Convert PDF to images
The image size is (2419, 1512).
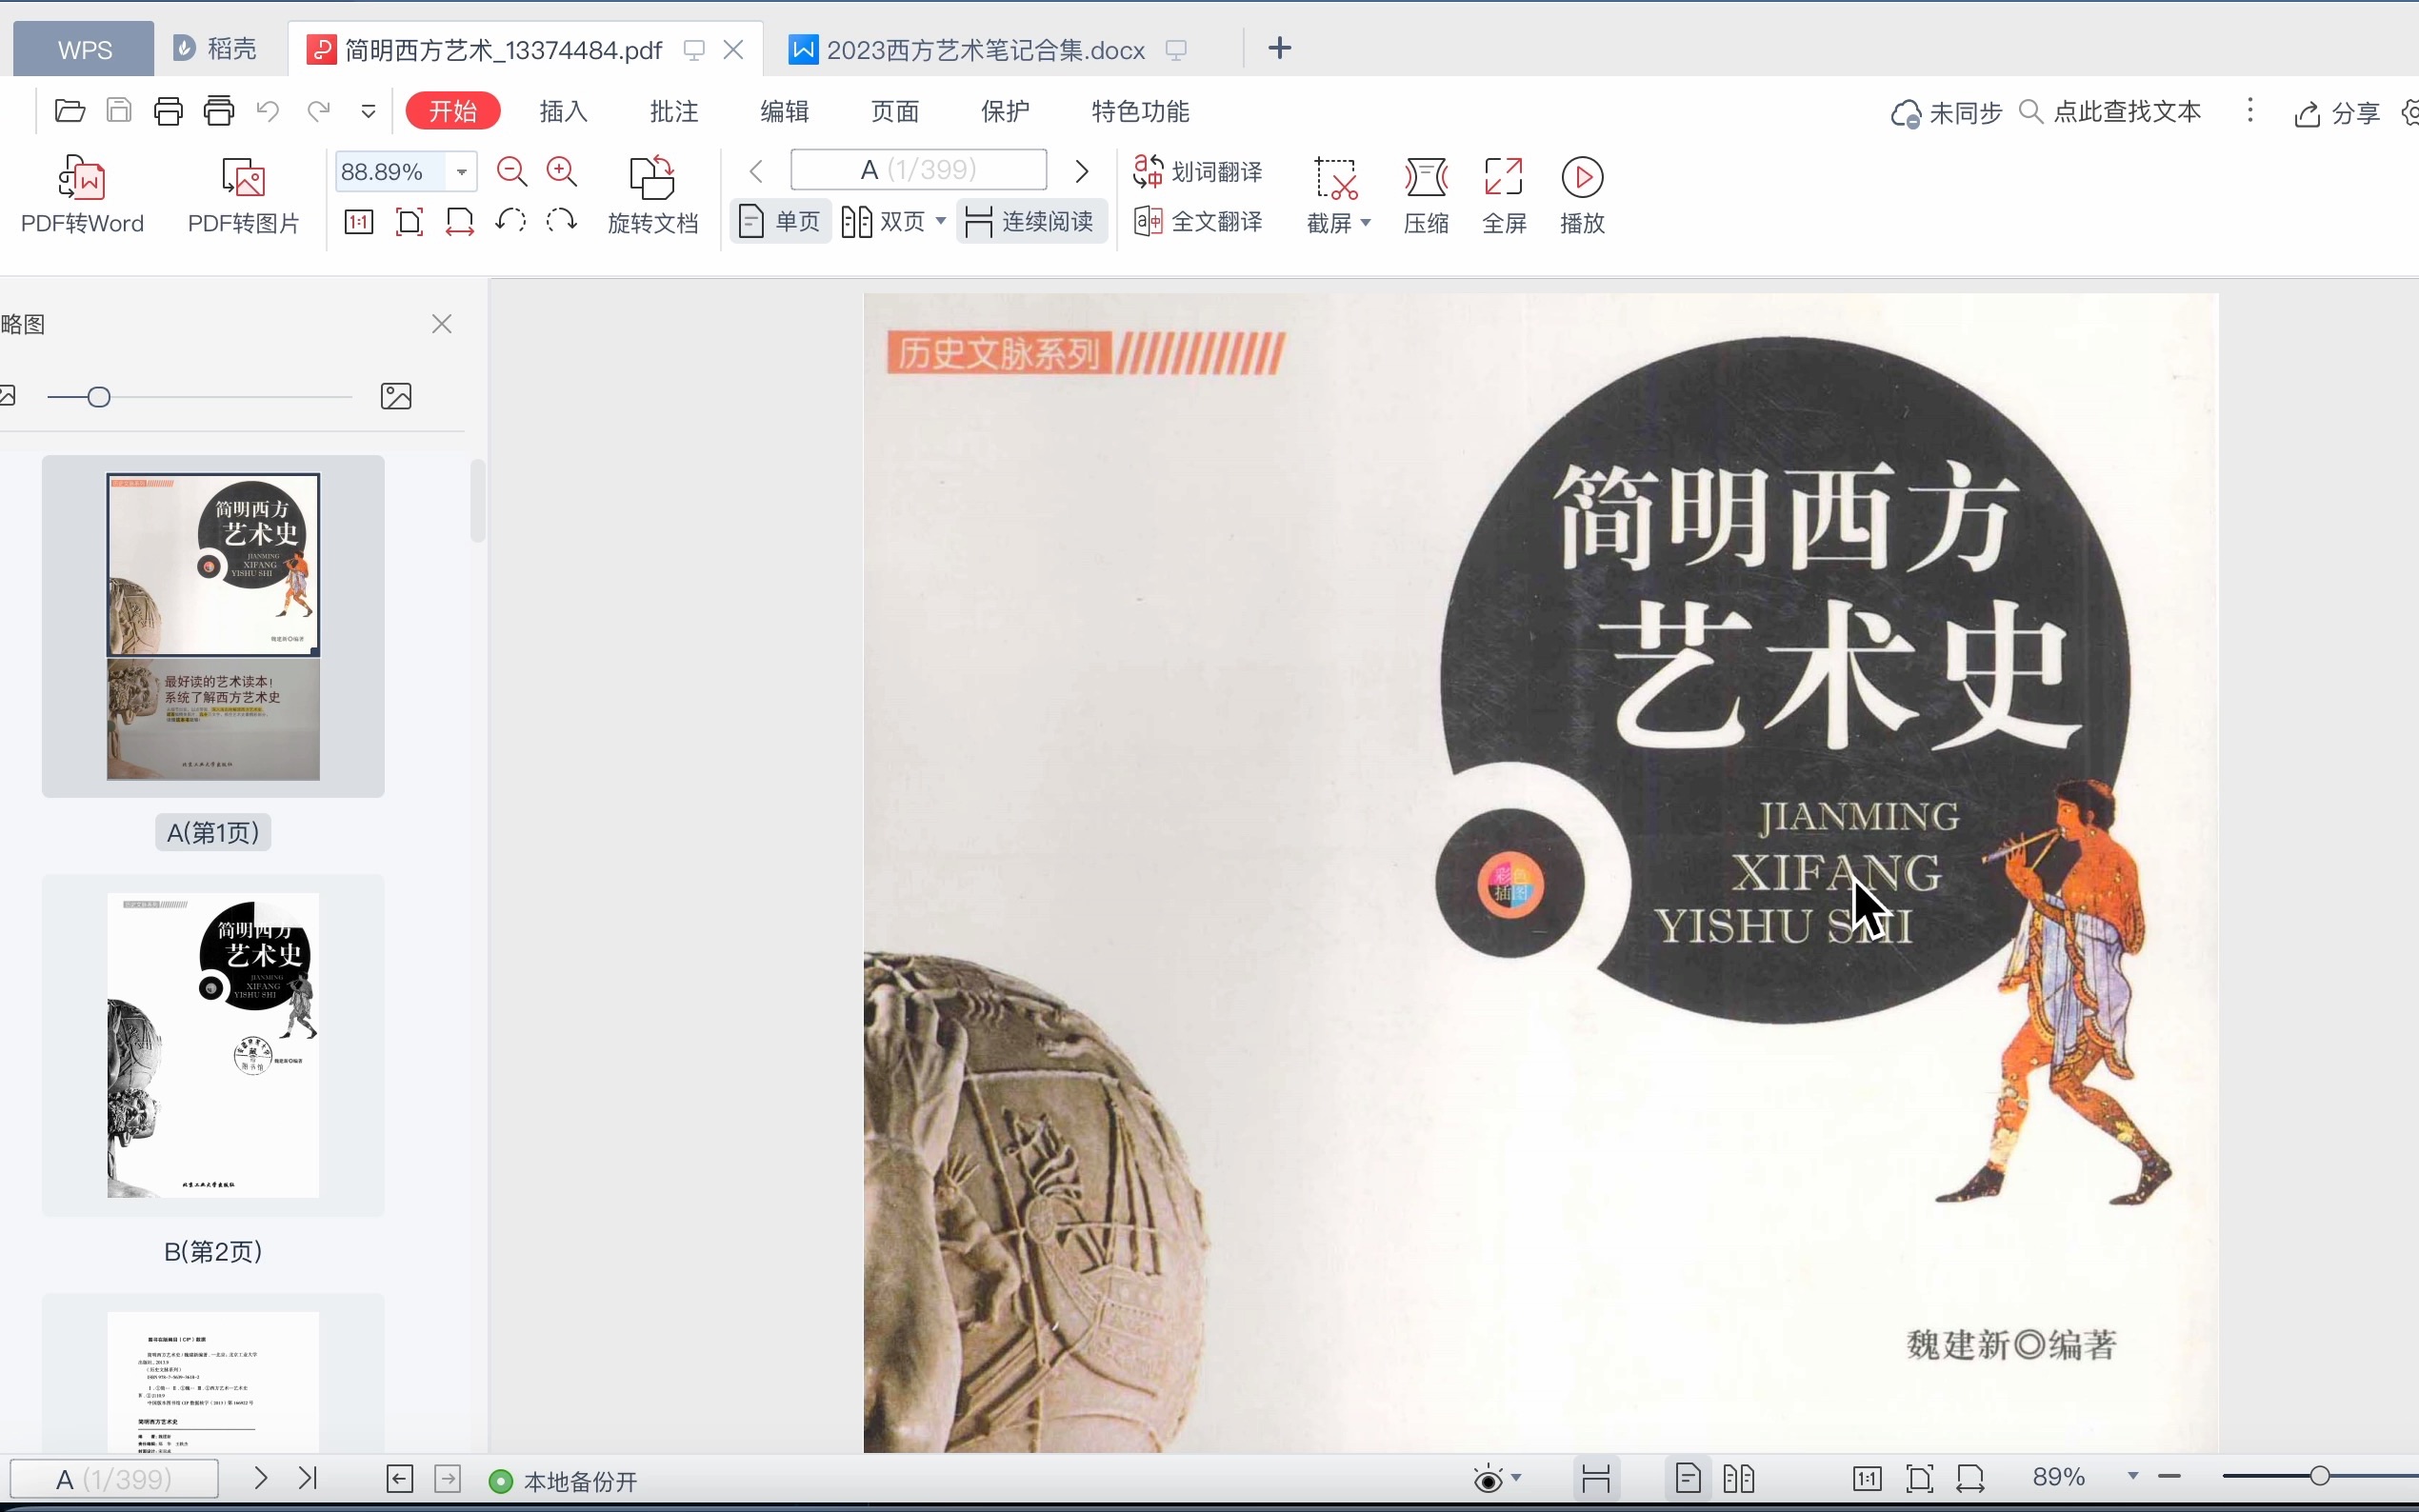tap(244, 196)
